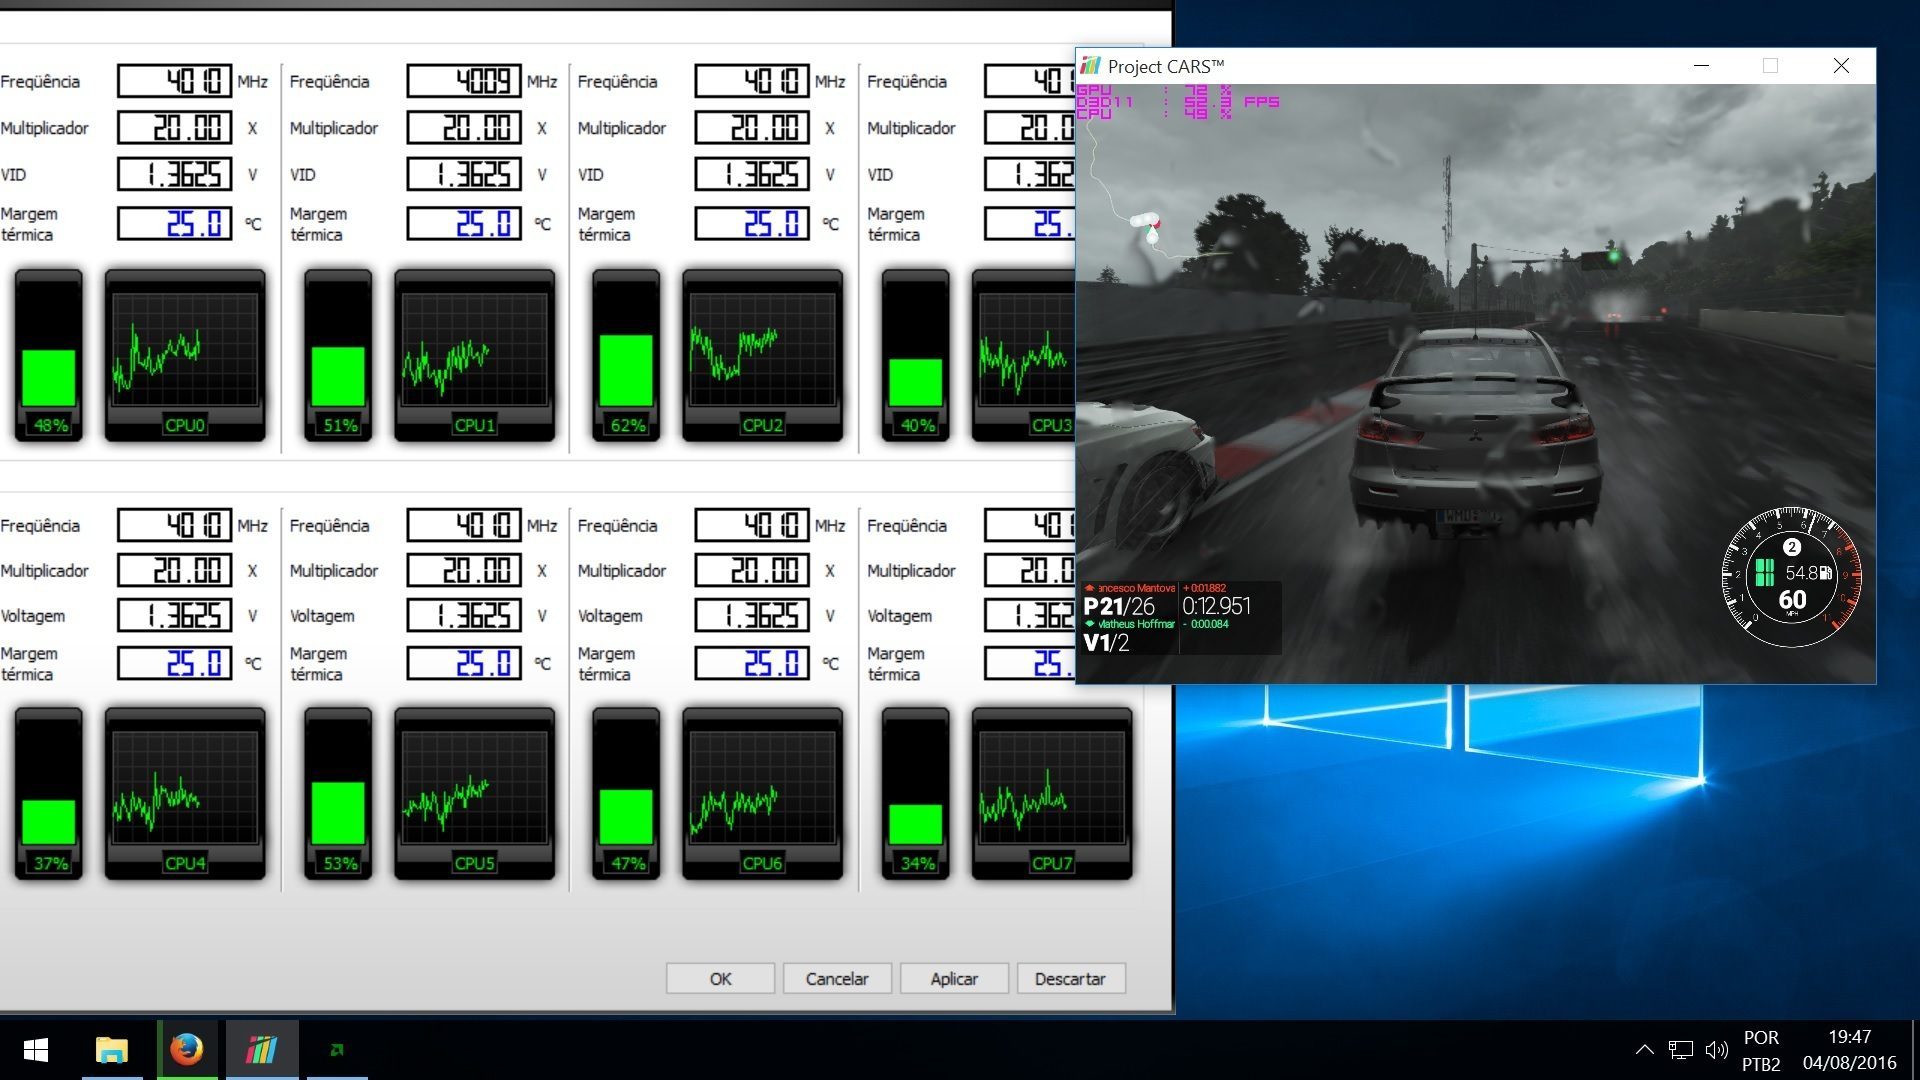Click the CPU2 usage graph
Image resolution: width=1920 pixels, height=1080 pixels.
click(762, 355)
